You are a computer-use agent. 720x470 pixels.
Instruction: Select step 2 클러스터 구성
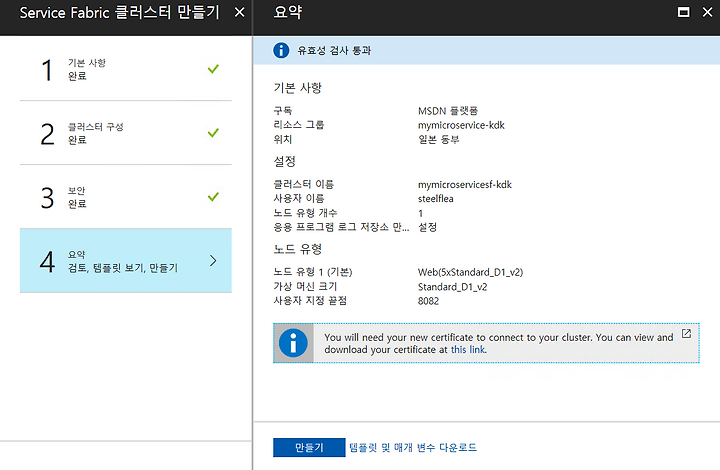point(125,133)
